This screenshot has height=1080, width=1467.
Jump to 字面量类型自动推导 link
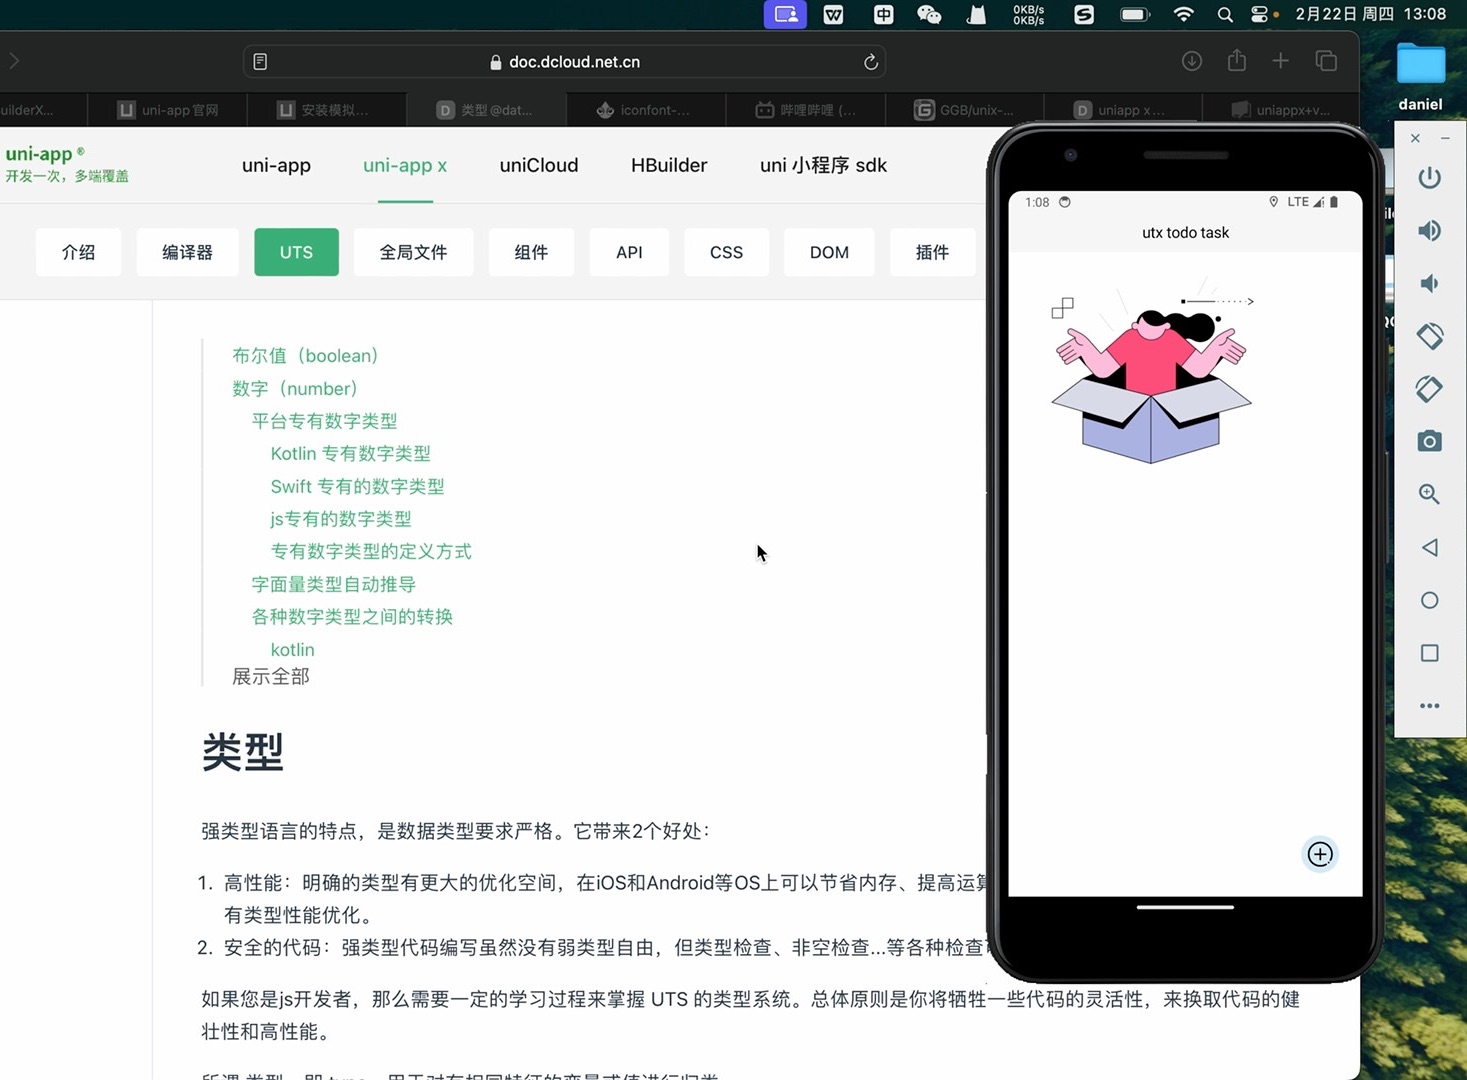pos(333,584)
